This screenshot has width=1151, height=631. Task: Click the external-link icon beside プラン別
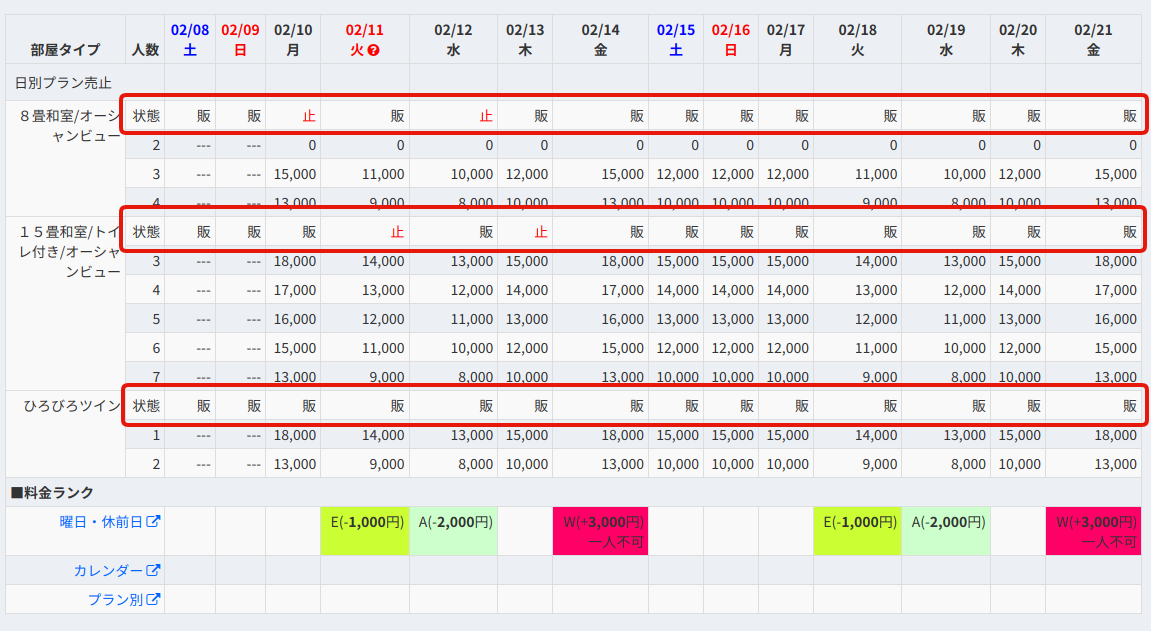tap(153, 599)
